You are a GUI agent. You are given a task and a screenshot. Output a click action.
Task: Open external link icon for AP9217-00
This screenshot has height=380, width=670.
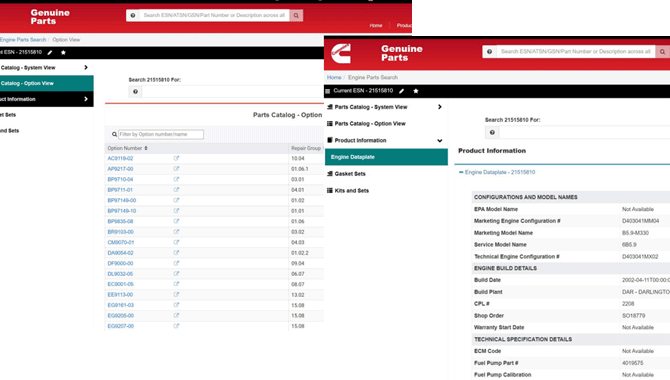pyautogui.click(x=176, y=169)
